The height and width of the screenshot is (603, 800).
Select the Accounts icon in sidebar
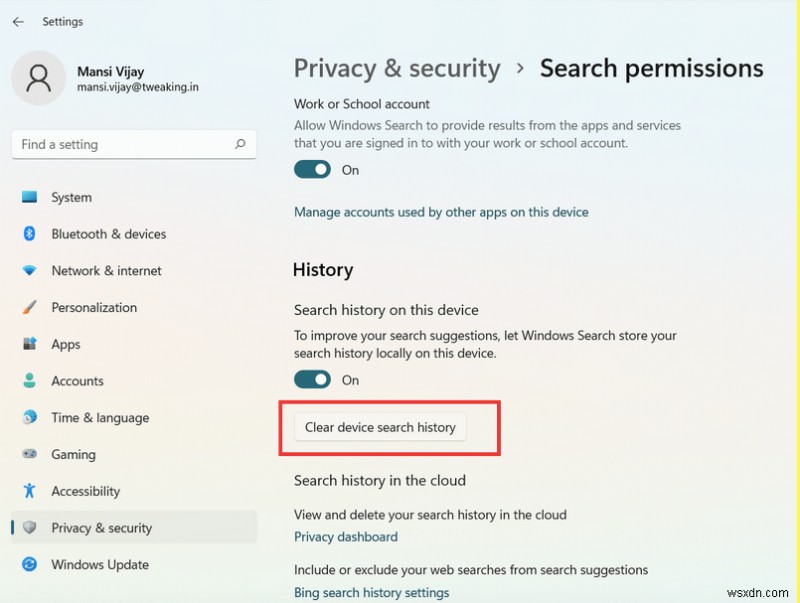(x=30, y=381)
